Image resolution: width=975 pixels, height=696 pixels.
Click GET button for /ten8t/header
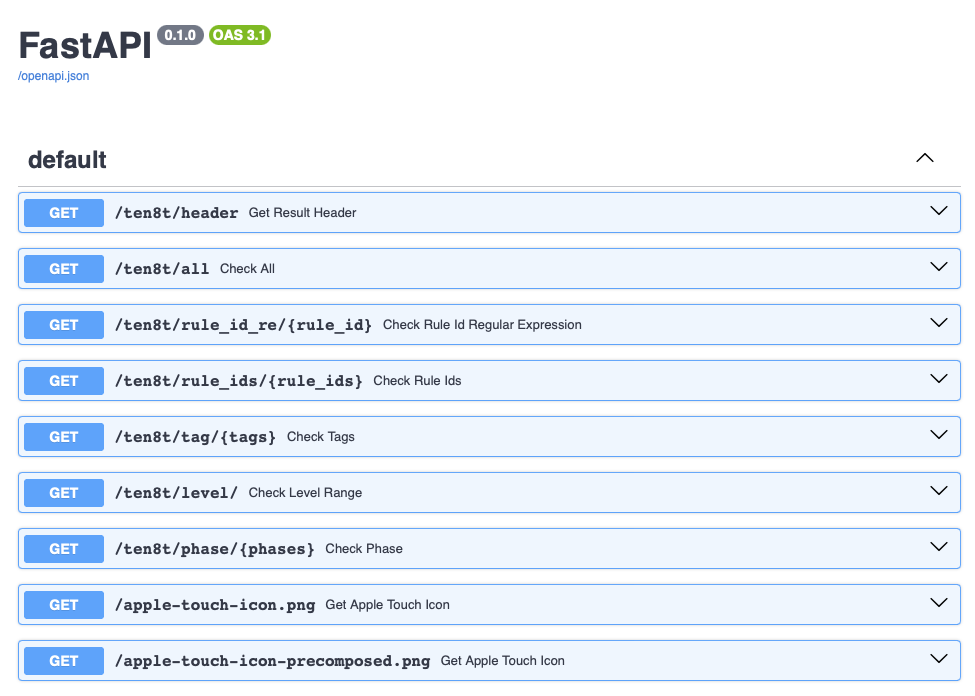pos(64,213)
